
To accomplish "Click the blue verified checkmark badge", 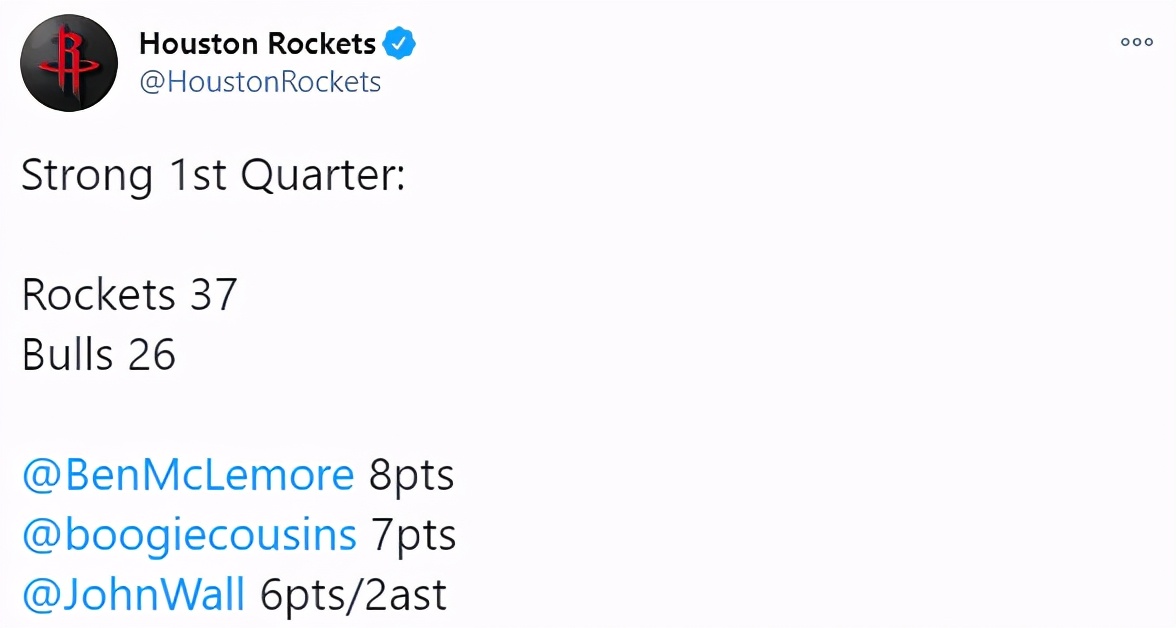I will [x=399, y=44].
